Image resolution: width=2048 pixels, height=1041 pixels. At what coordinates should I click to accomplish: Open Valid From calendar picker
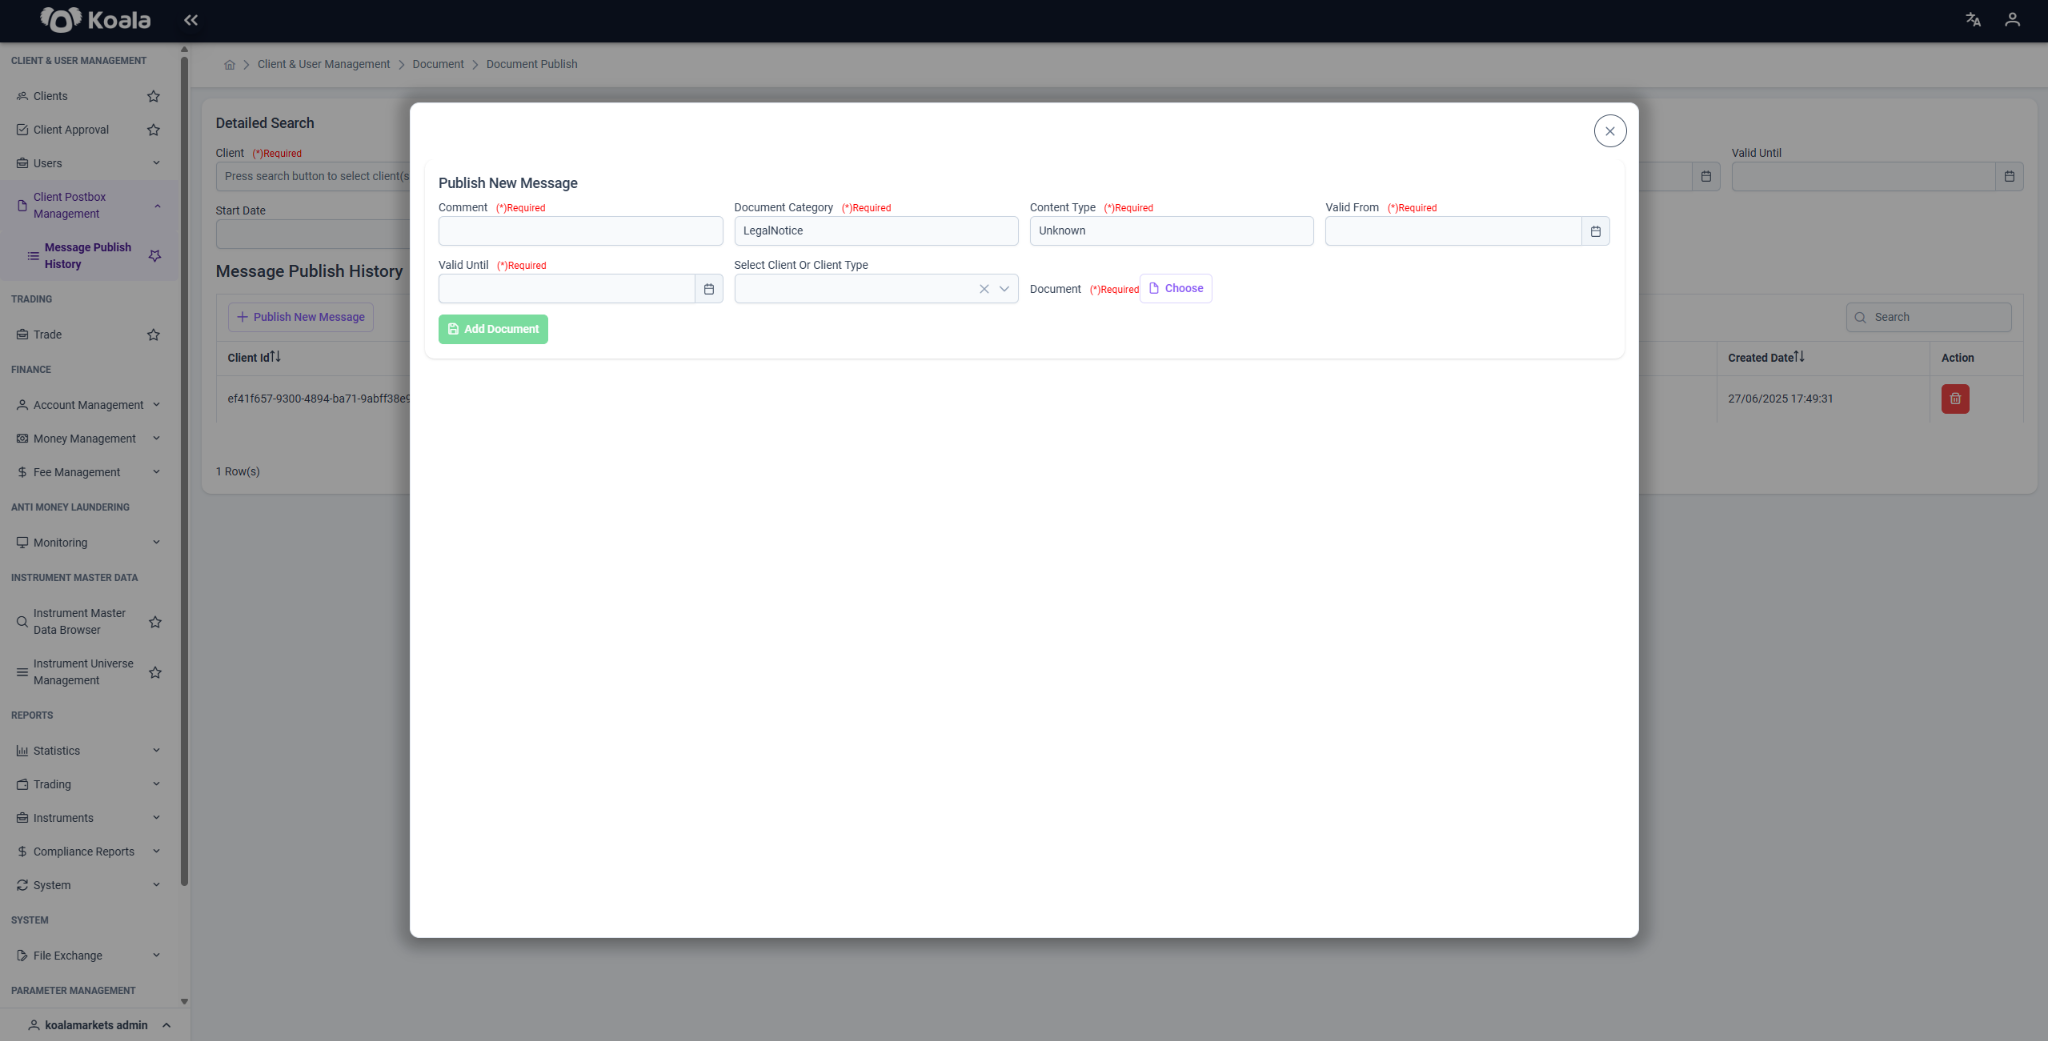click(1595, 231)
